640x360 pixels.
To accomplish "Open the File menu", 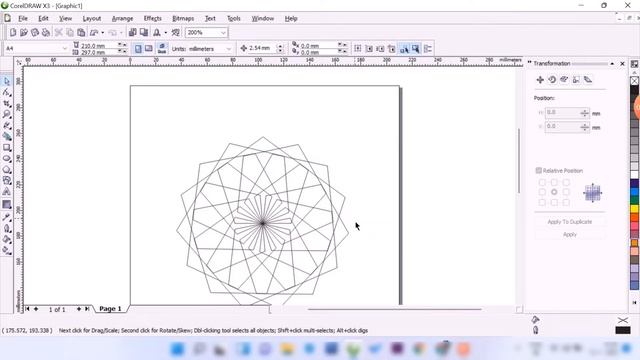I will coord(23,18).
